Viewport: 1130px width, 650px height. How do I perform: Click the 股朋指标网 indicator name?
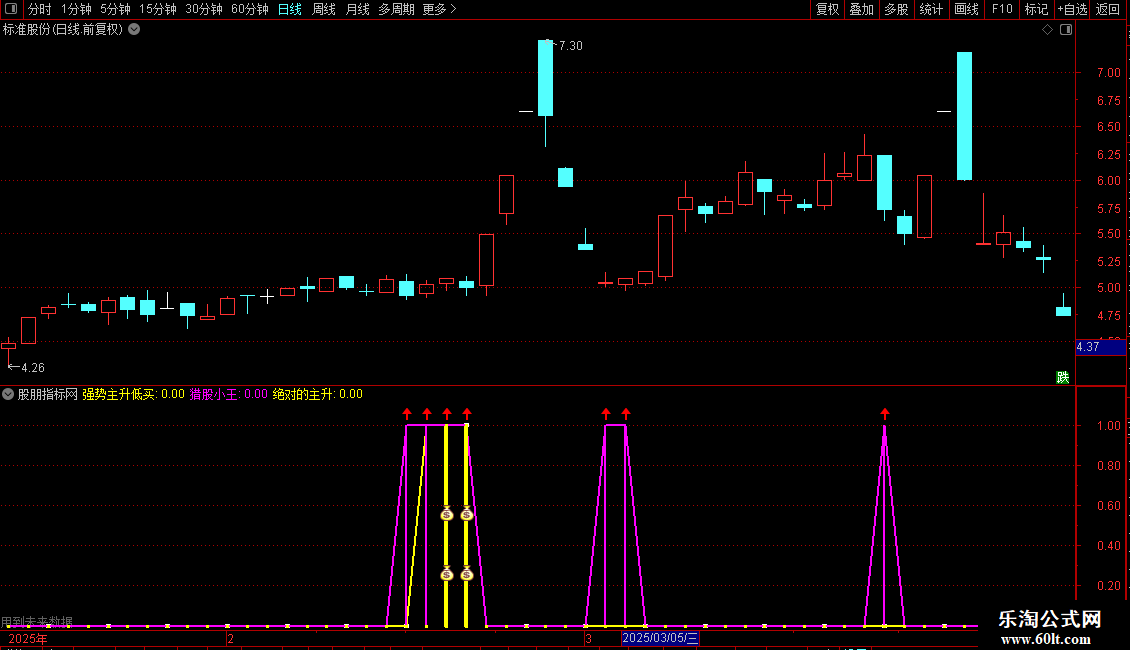pyautogui.click(x=48, y=394)
